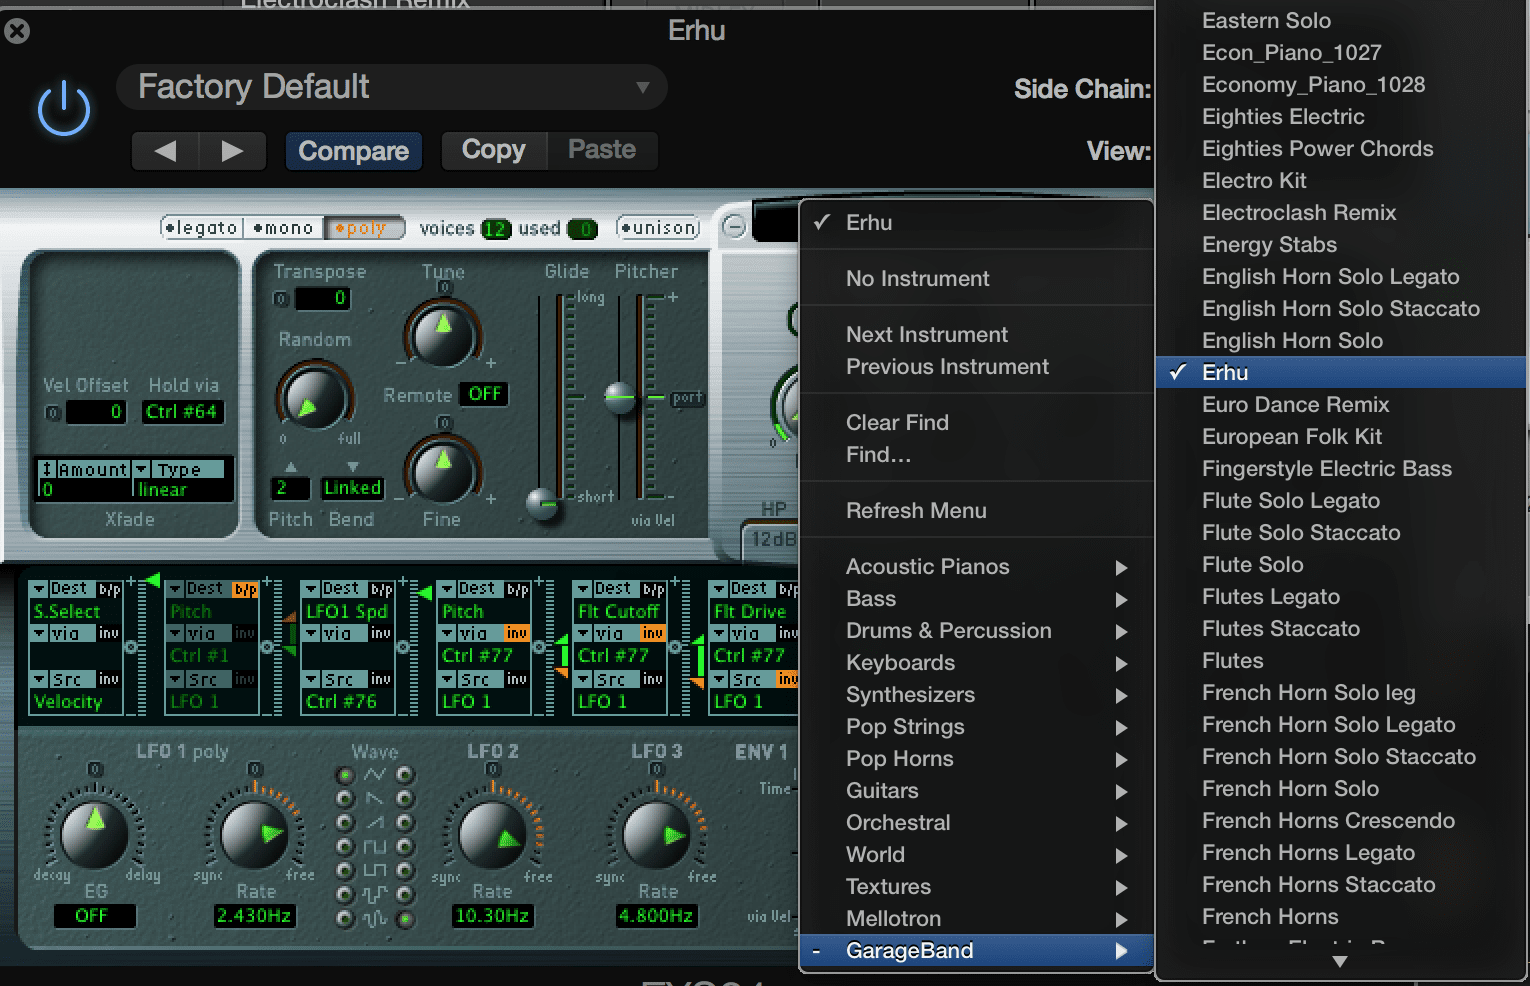Toggle Src inv on Flt Drive slot
The width and height of the screenshot is (1530, 986).
[x=788, y=679]
